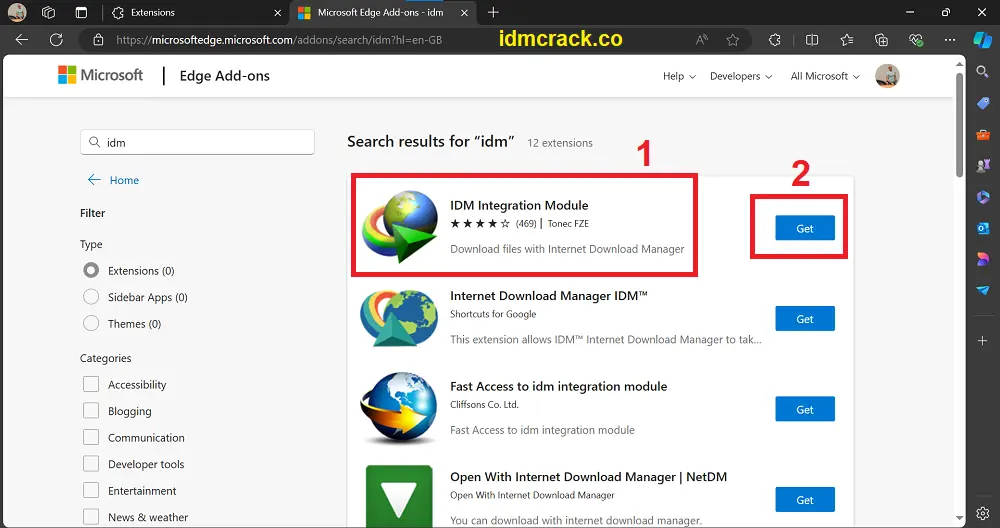Open the Collections icon
Viewport: 1000px width, 528px height.
coord(881,40)
